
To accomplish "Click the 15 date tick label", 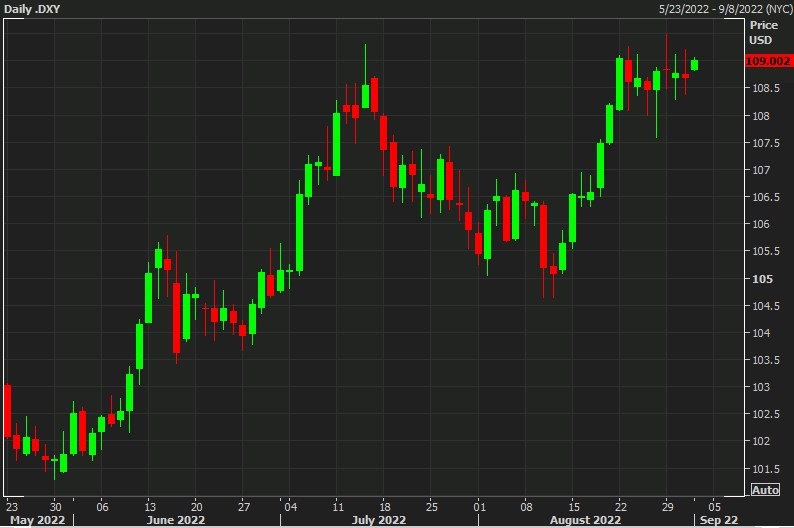I will [x=574, y=507].
